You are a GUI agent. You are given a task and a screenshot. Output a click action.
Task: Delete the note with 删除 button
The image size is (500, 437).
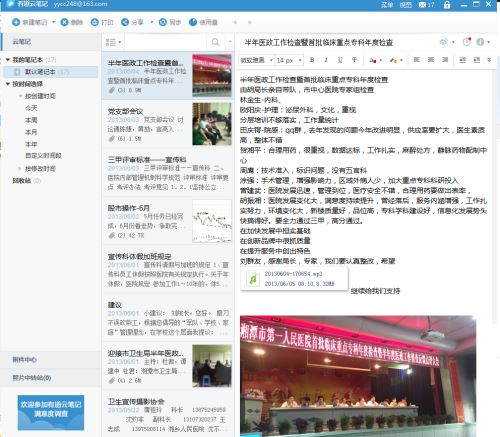(x=72, y=22)
